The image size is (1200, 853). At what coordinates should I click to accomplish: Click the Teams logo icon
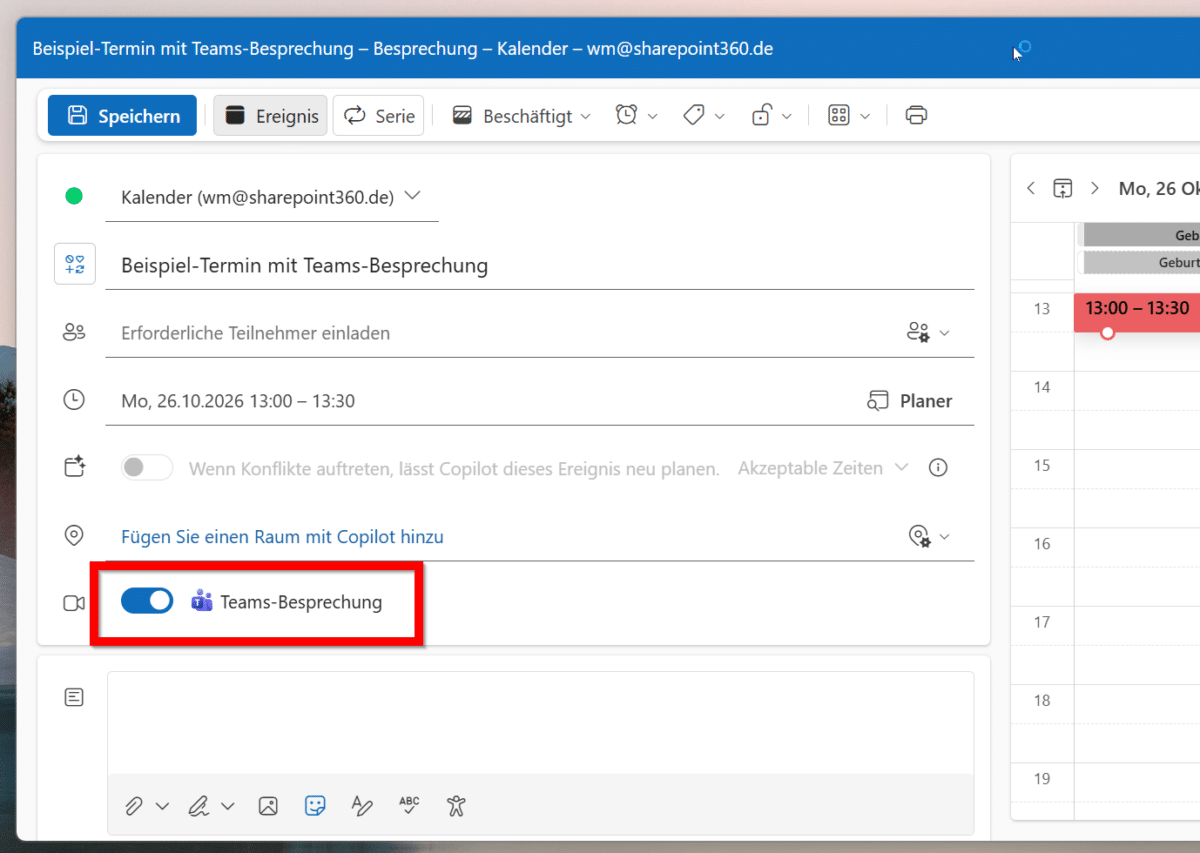(x=202, y=601)
